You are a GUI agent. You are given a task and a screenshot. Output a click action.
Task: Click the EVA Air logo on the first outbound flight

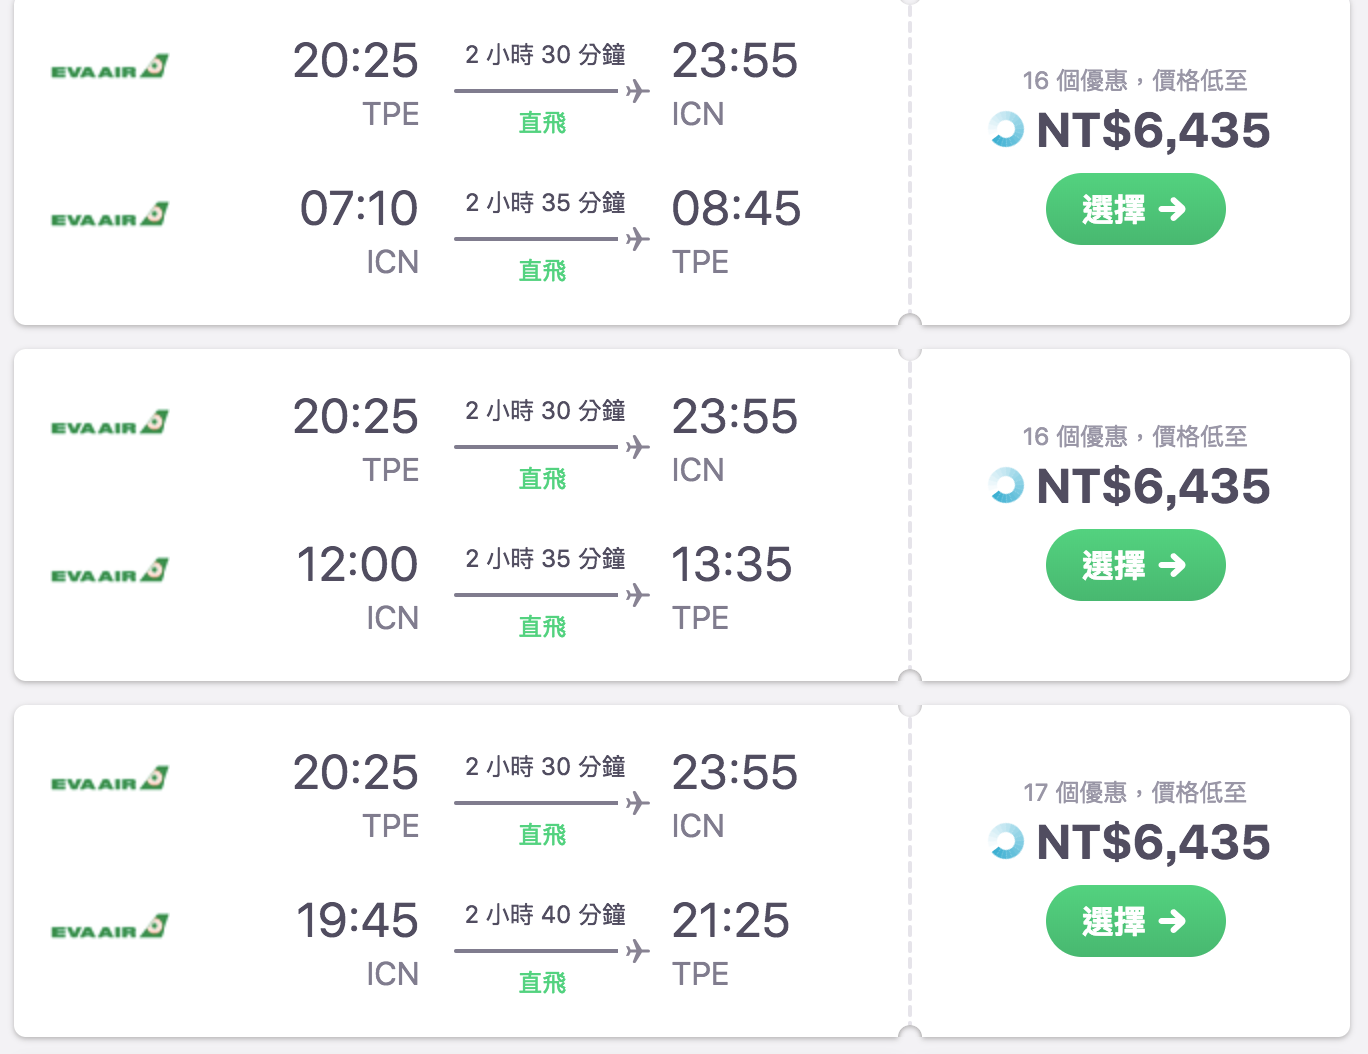pos(110,68)
